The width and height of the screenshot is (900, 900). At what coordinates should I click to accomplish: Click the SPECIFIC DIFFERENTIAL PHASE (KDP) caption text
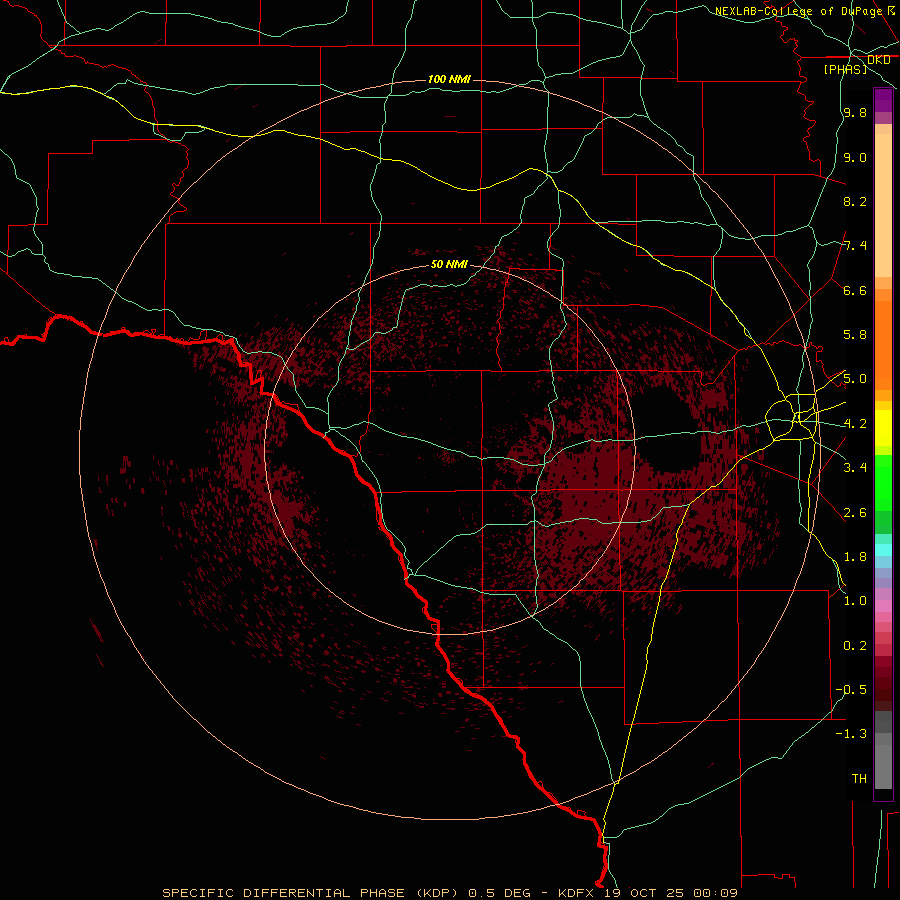tap(311, 893)
